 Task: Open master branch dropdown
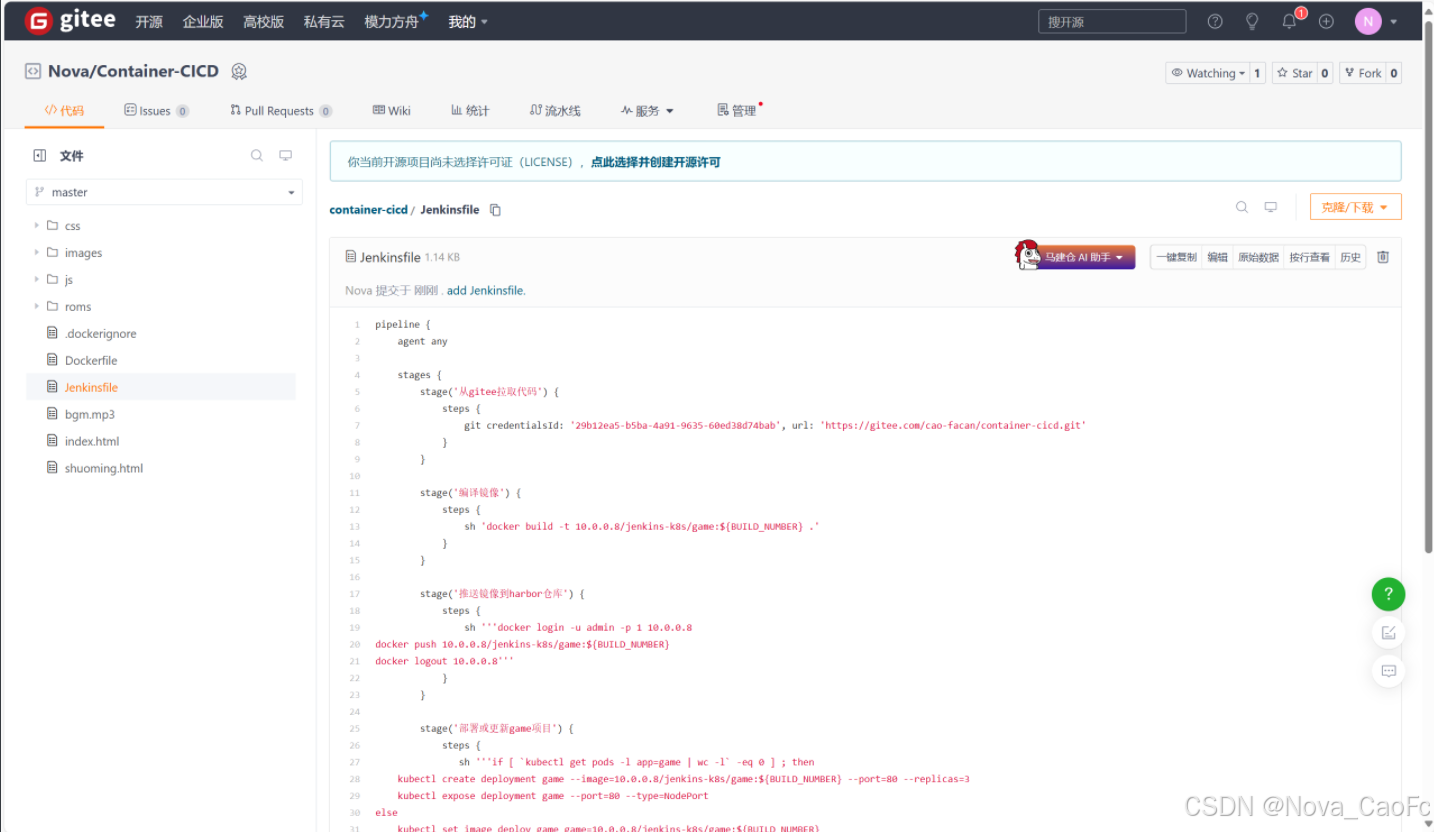164,192
